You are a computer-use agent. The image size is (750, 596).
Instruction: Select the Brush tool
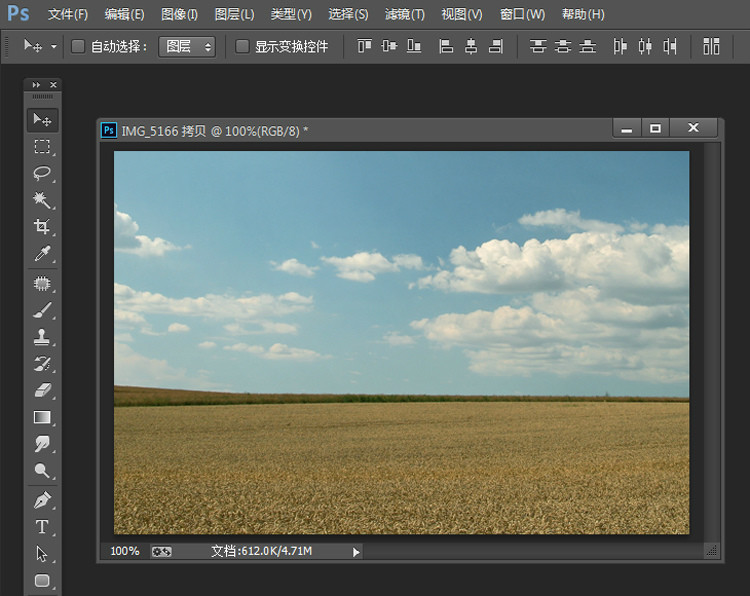coord(42,310)
